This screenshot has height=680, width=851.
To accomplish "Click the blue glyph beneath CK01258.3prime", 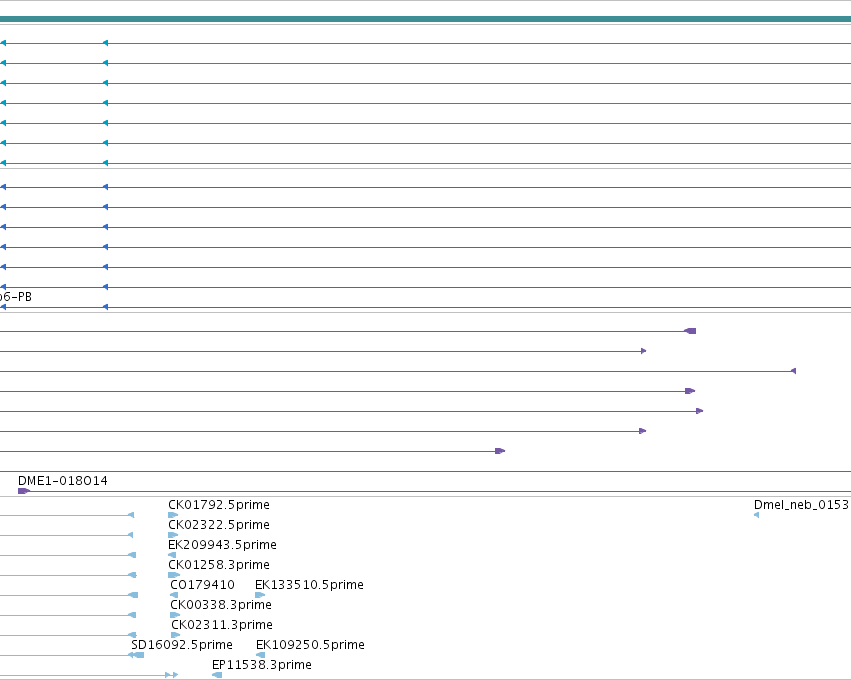I will pyautogui.click(x=174, y=575).
